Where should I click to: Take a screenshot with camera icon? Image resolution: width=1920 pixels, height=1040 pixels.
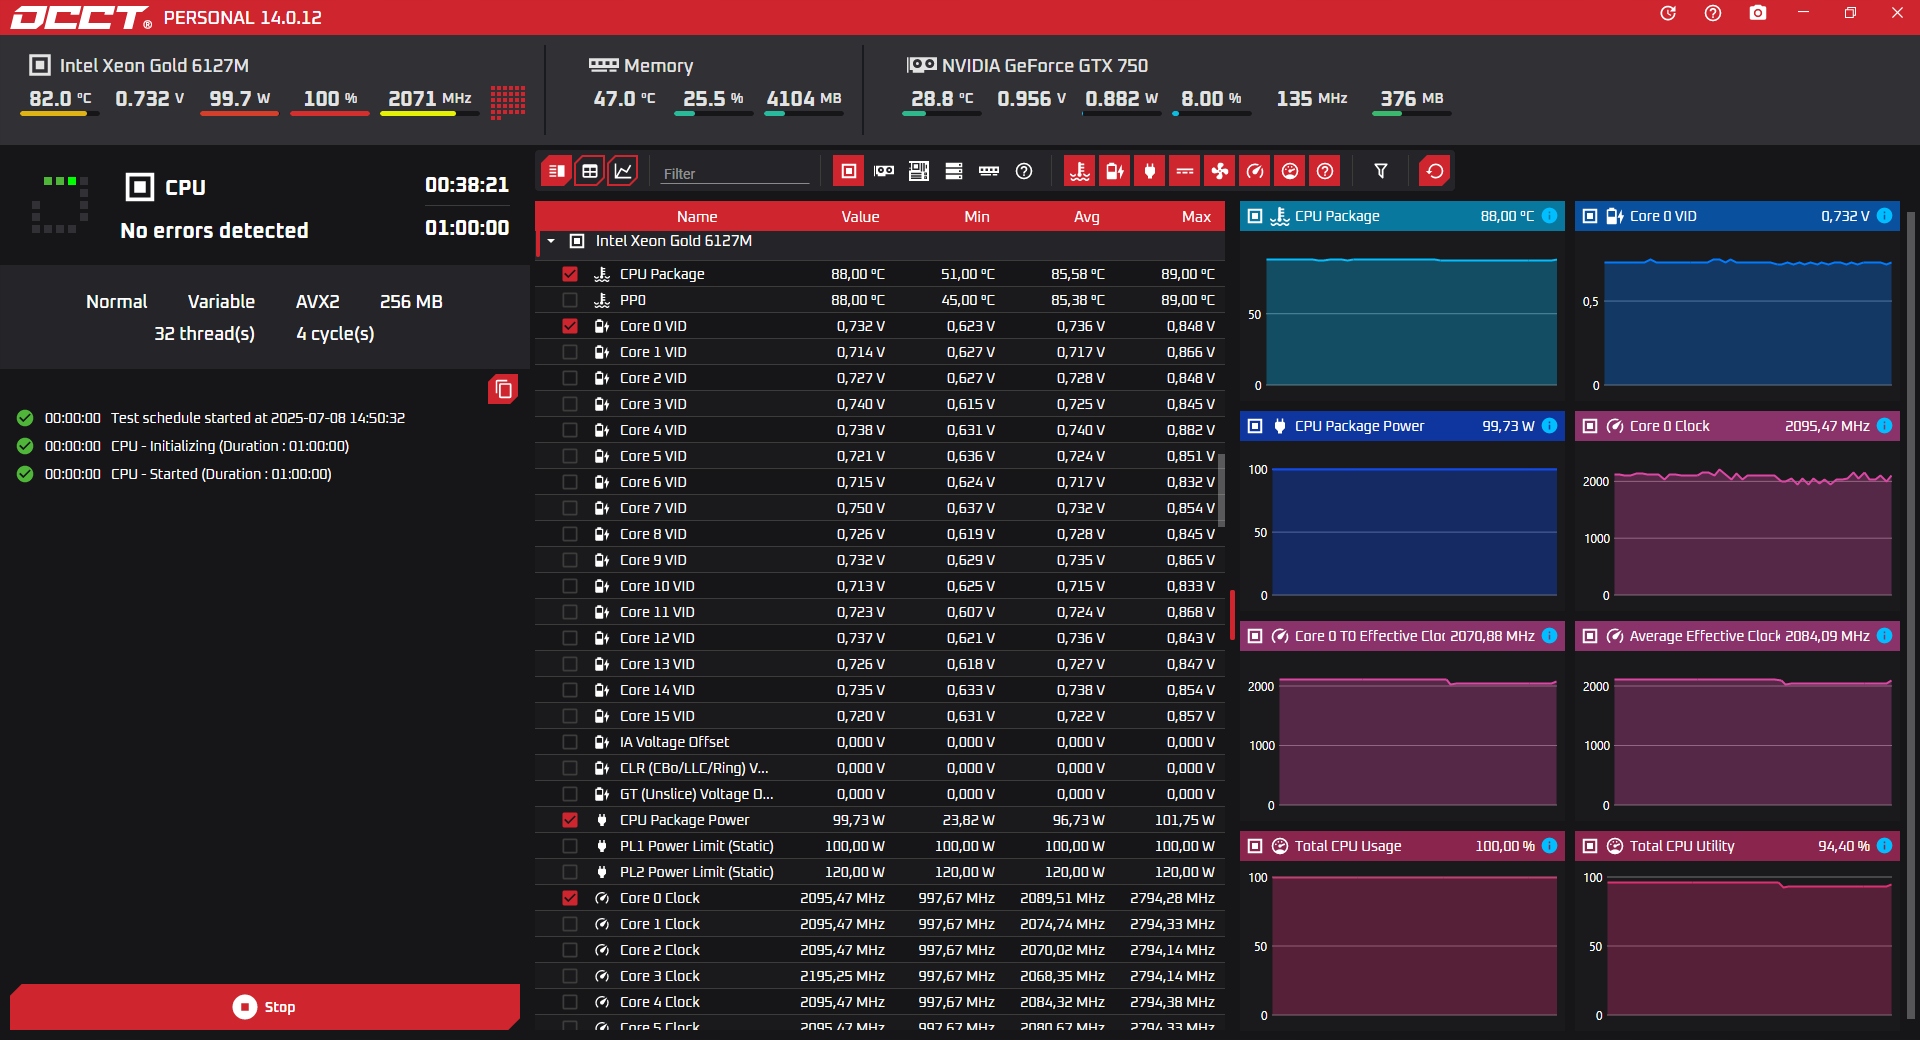(1757, 14)
